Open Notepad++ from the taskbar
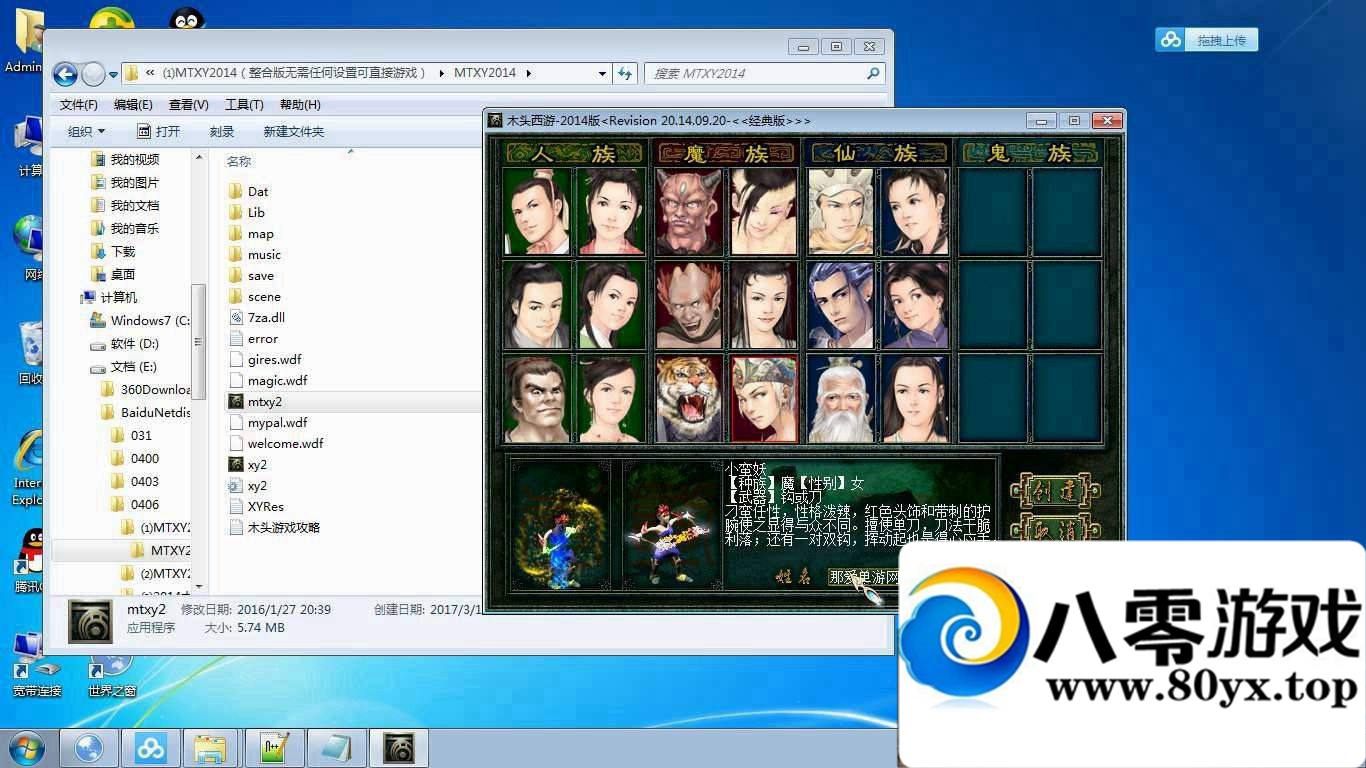Image resolution: width=1366 pixels, height=768 pixels. [274, 748]
